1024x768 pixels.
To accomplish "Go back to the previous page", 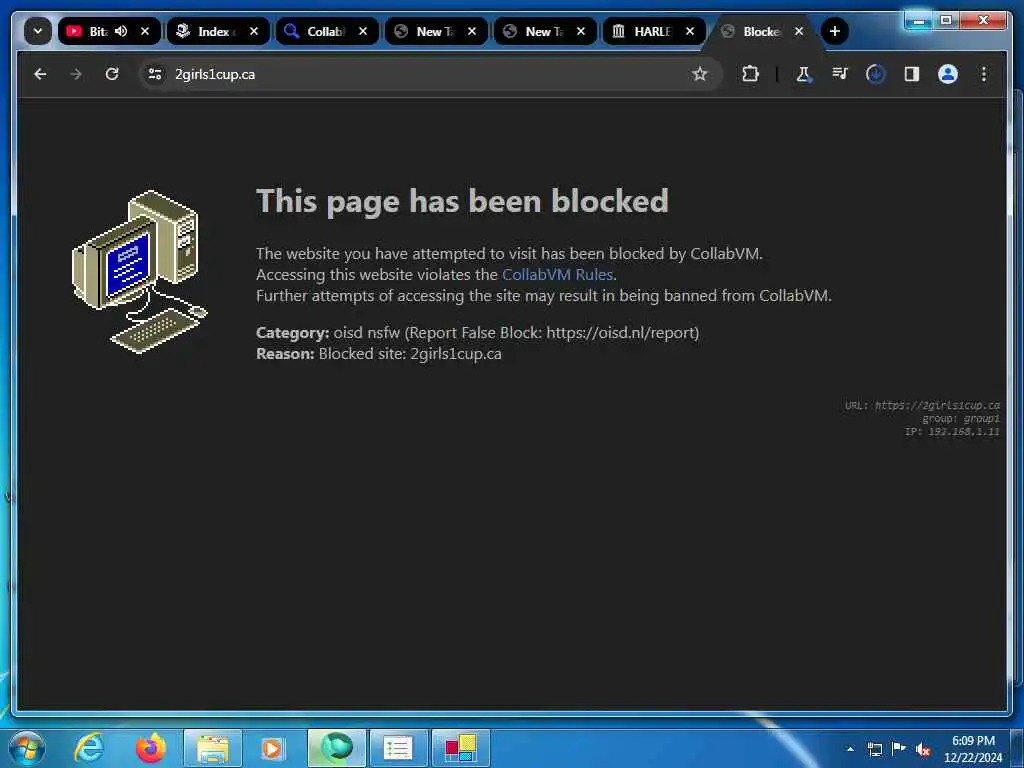I will point(40,74).
